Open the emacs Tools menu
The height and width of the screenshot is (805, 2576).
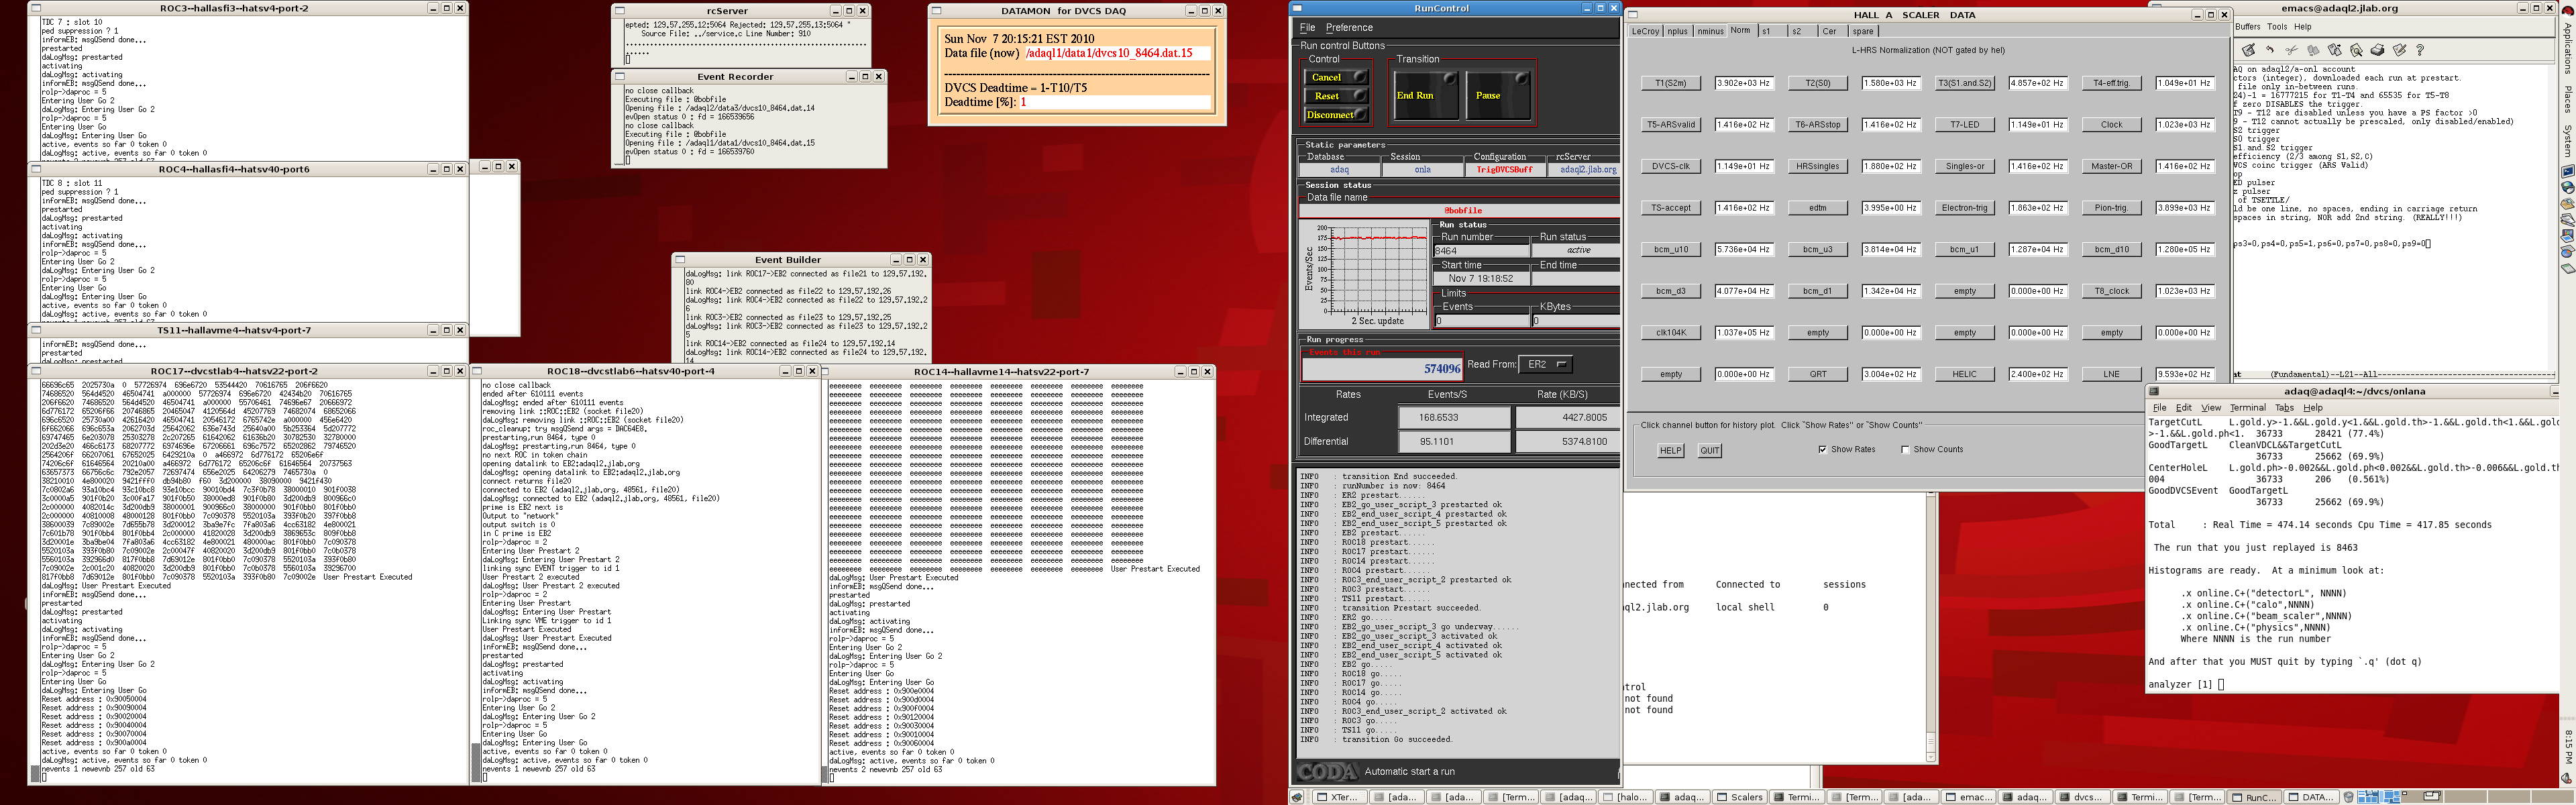click(2277, 27)
